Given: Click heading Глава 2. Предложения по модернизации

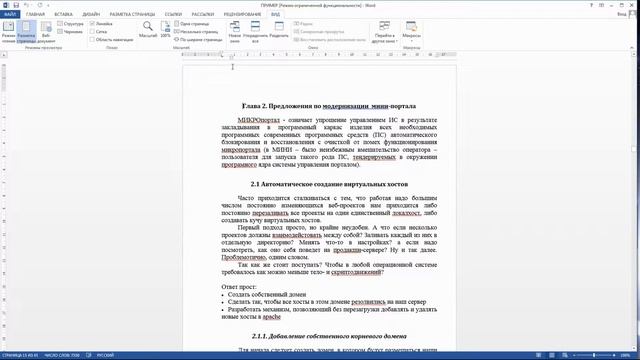Looking at the screenshot, I should (x=329, y=106).
